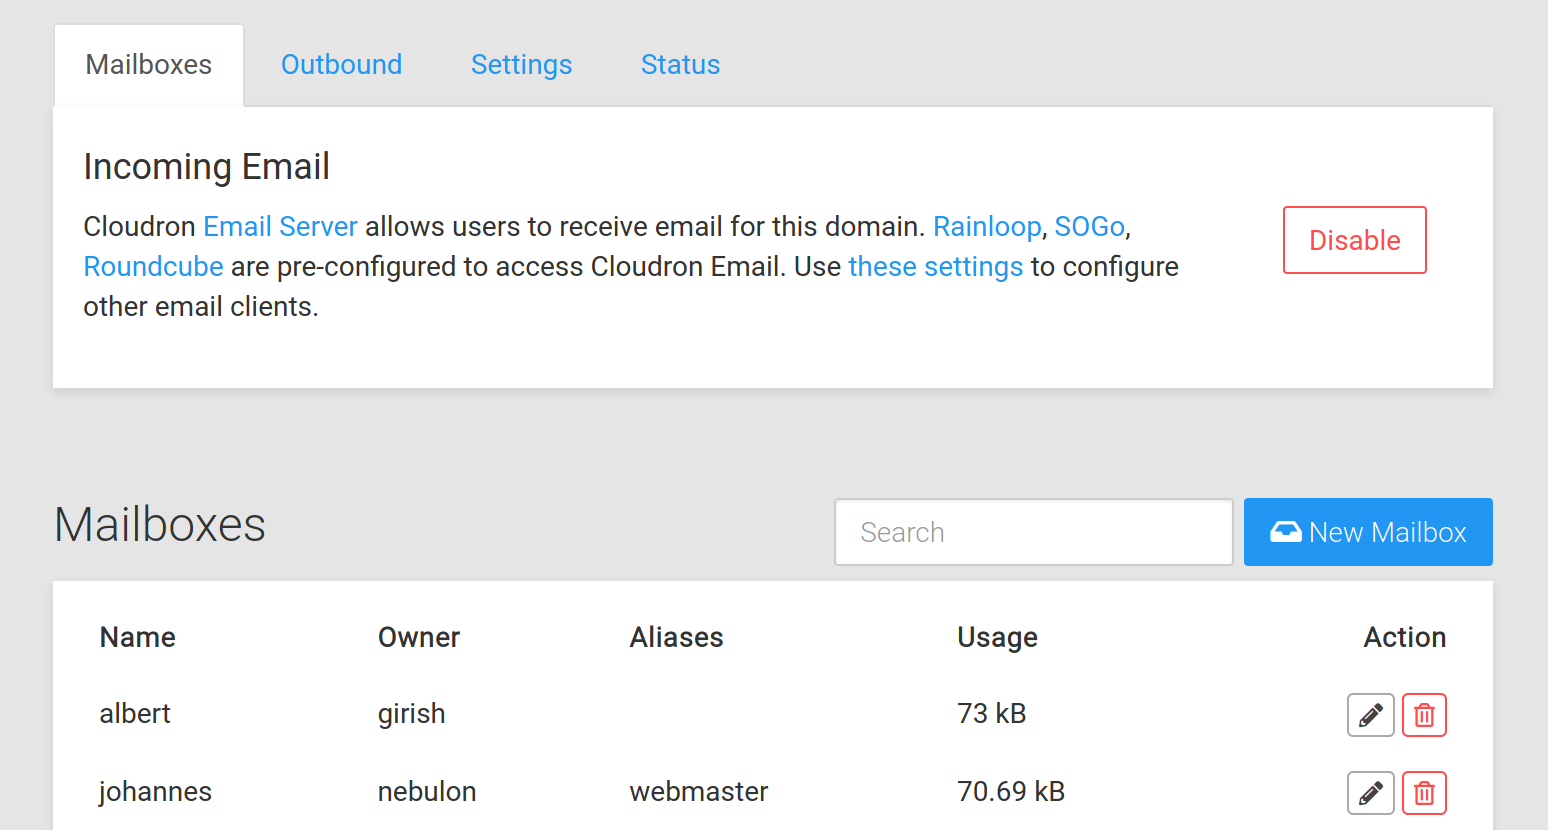
Task: Focus the mailbox Search field
Action: pyautogui.click(x=1034, y=532)
